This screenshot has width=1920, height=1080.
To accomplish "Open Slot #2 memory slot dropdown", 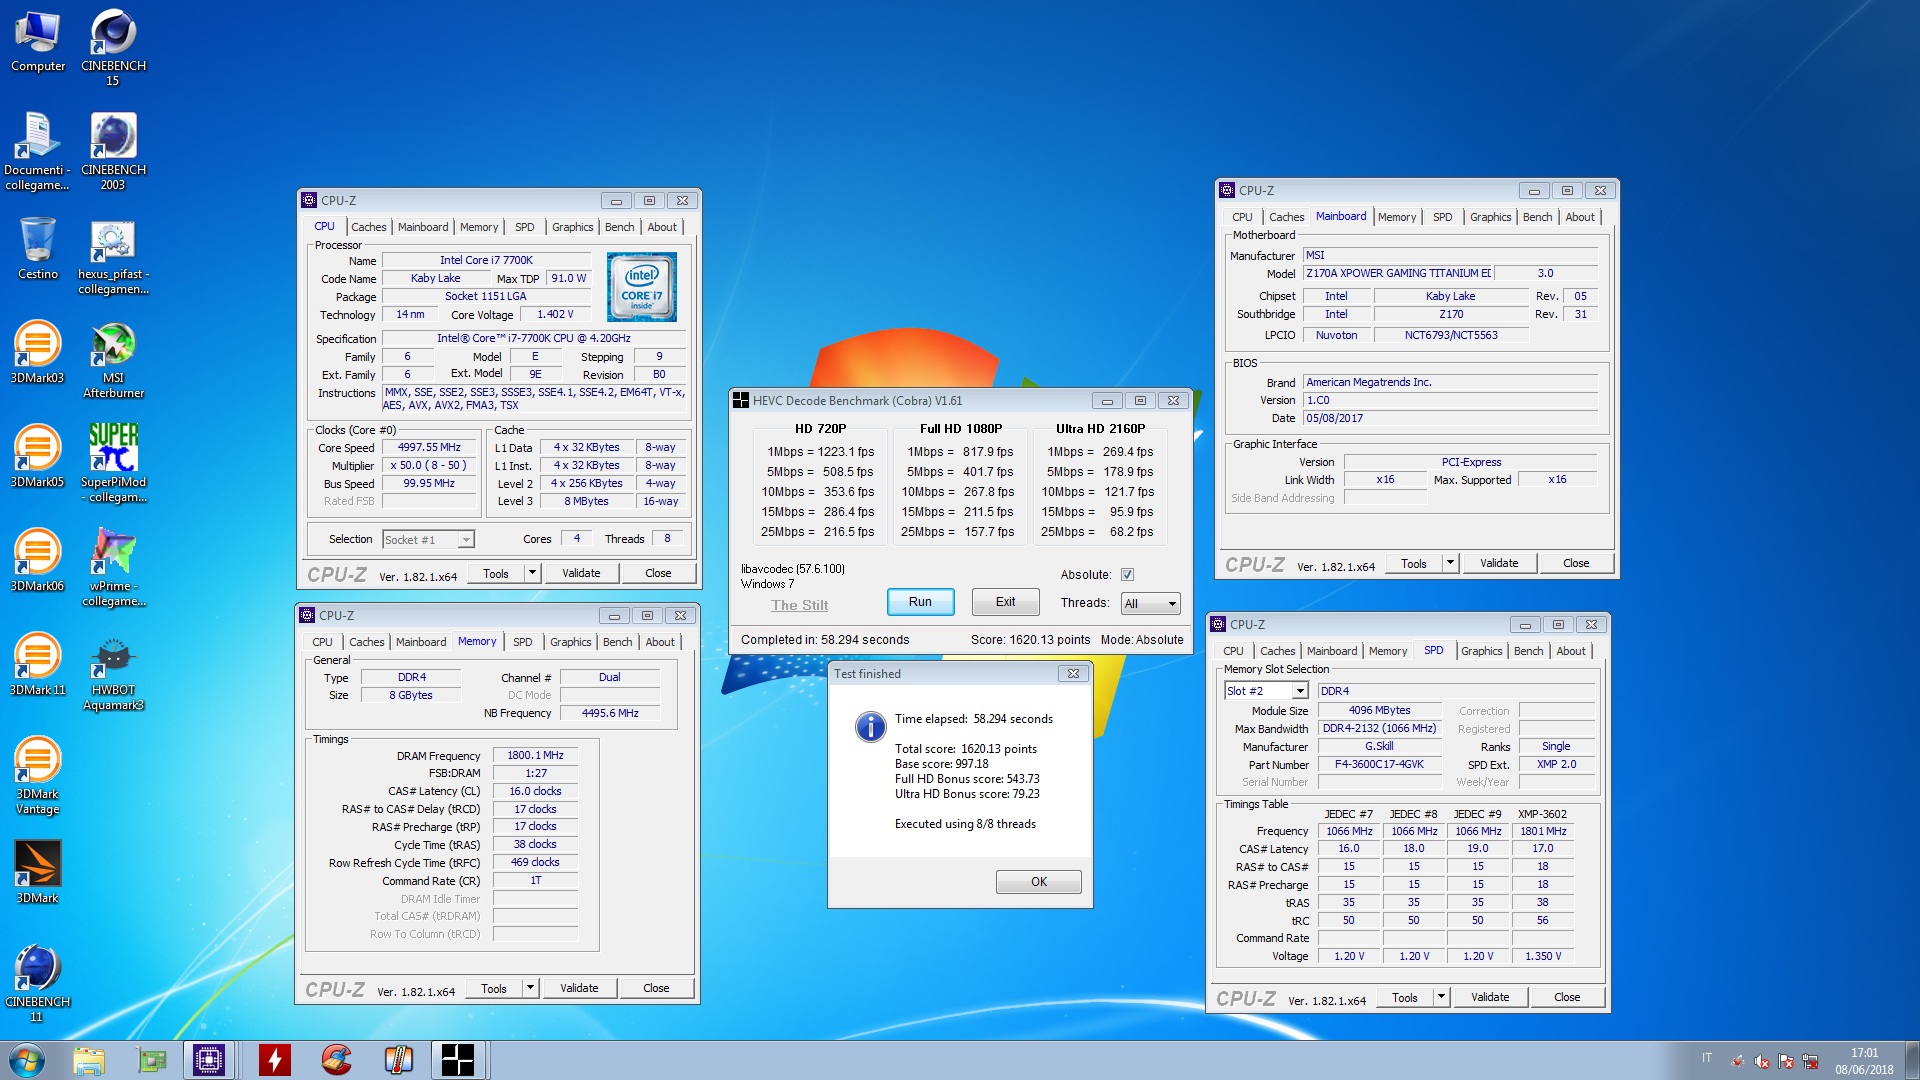I will coord(1266,691).
